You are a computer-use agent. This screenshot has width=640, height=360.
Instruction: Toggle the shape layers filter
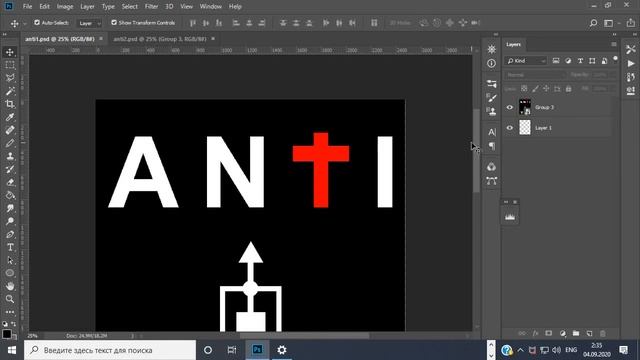[x=592, y=61]
